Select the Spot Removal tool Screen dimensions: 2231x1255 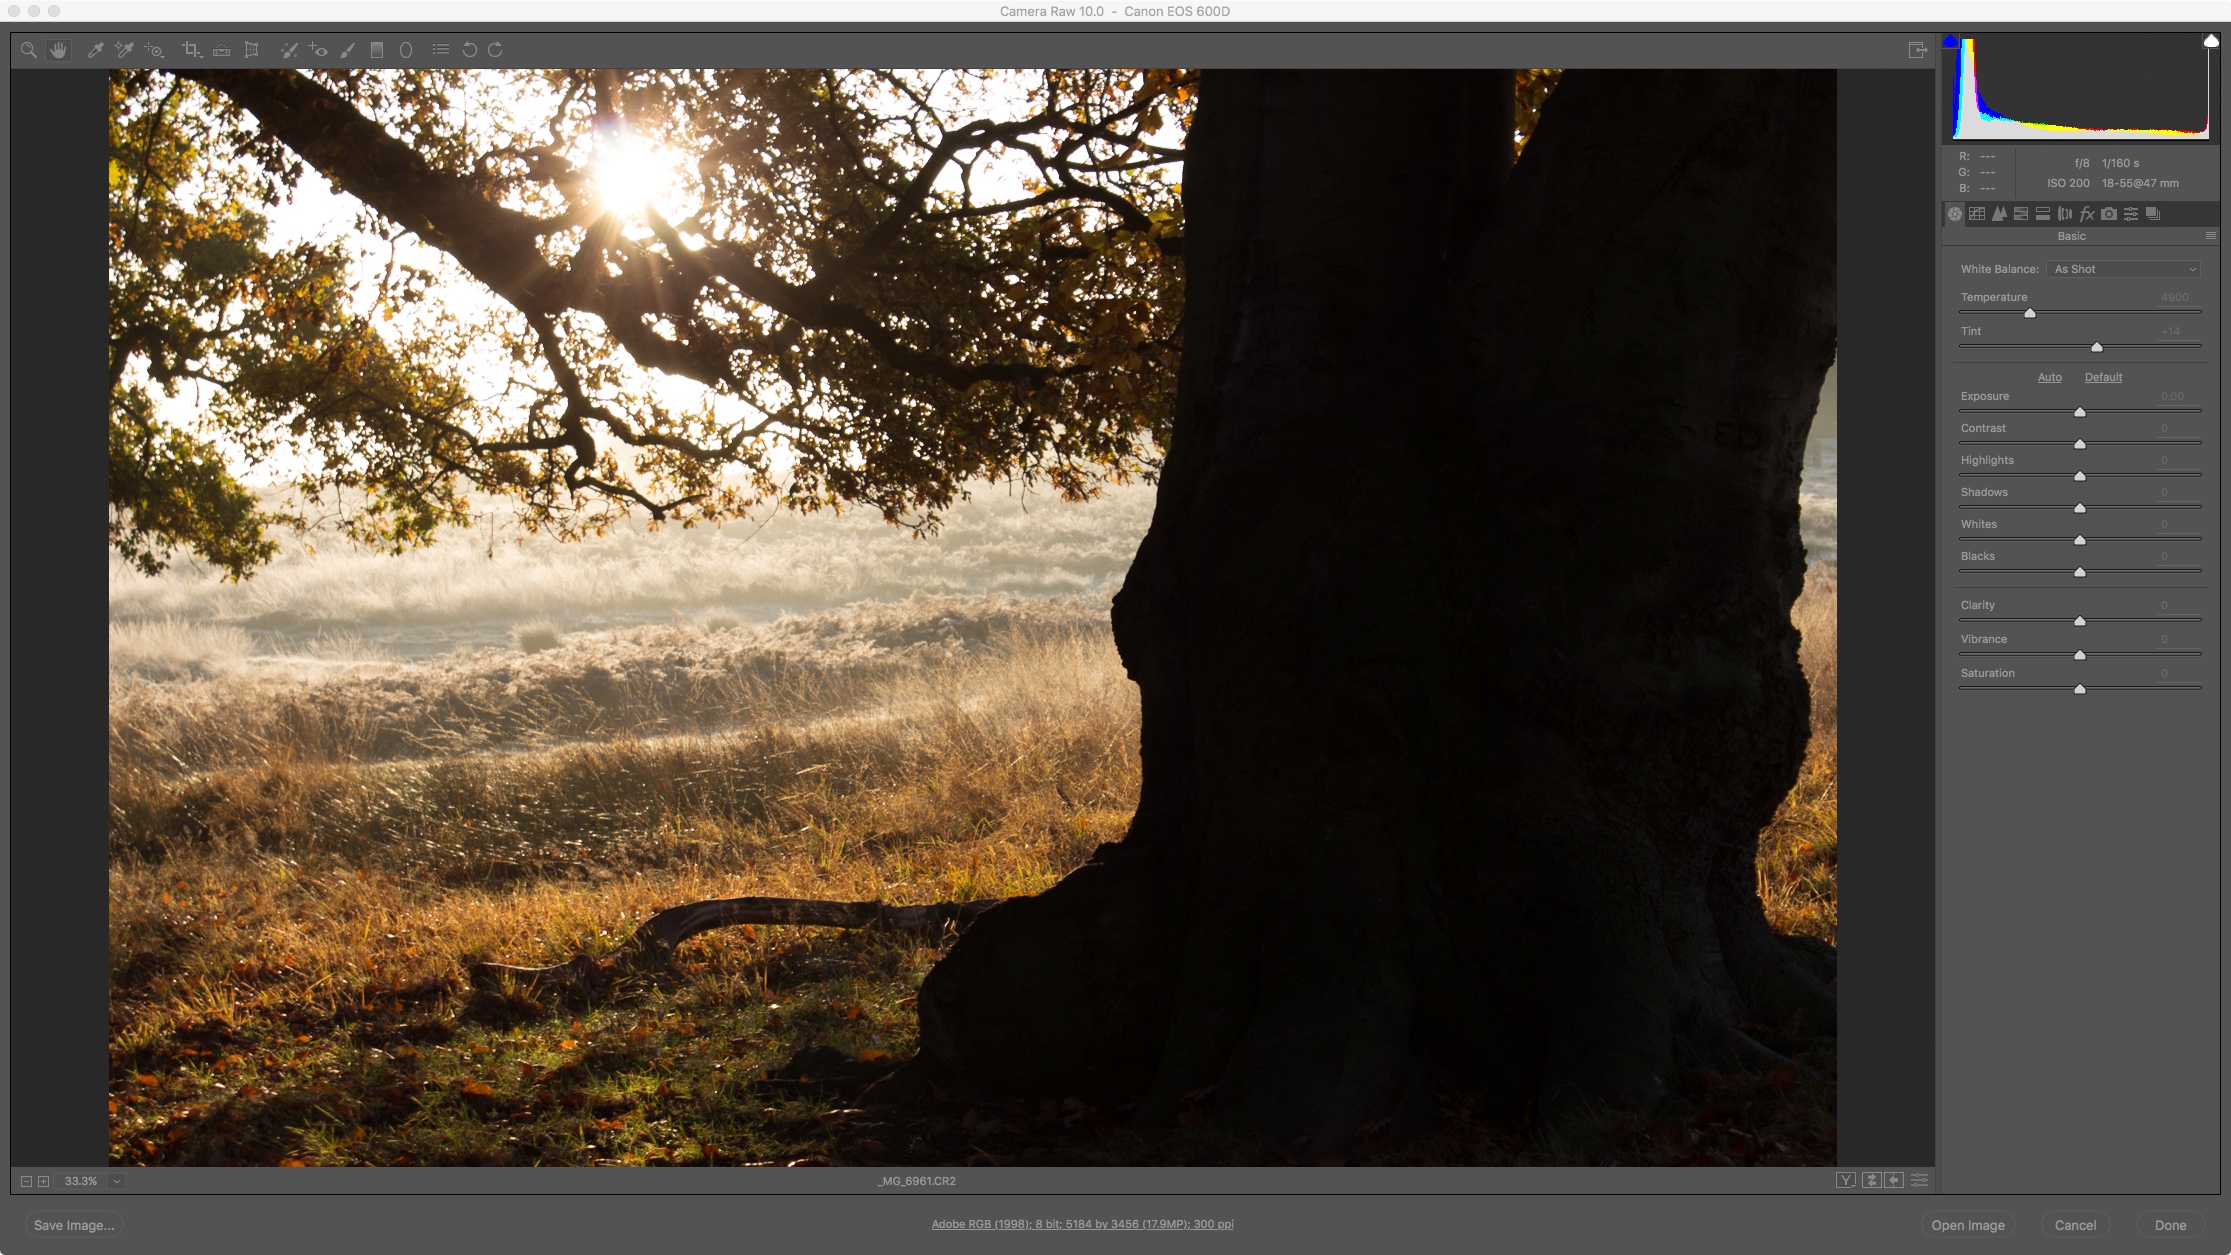(x=289, y=50)
